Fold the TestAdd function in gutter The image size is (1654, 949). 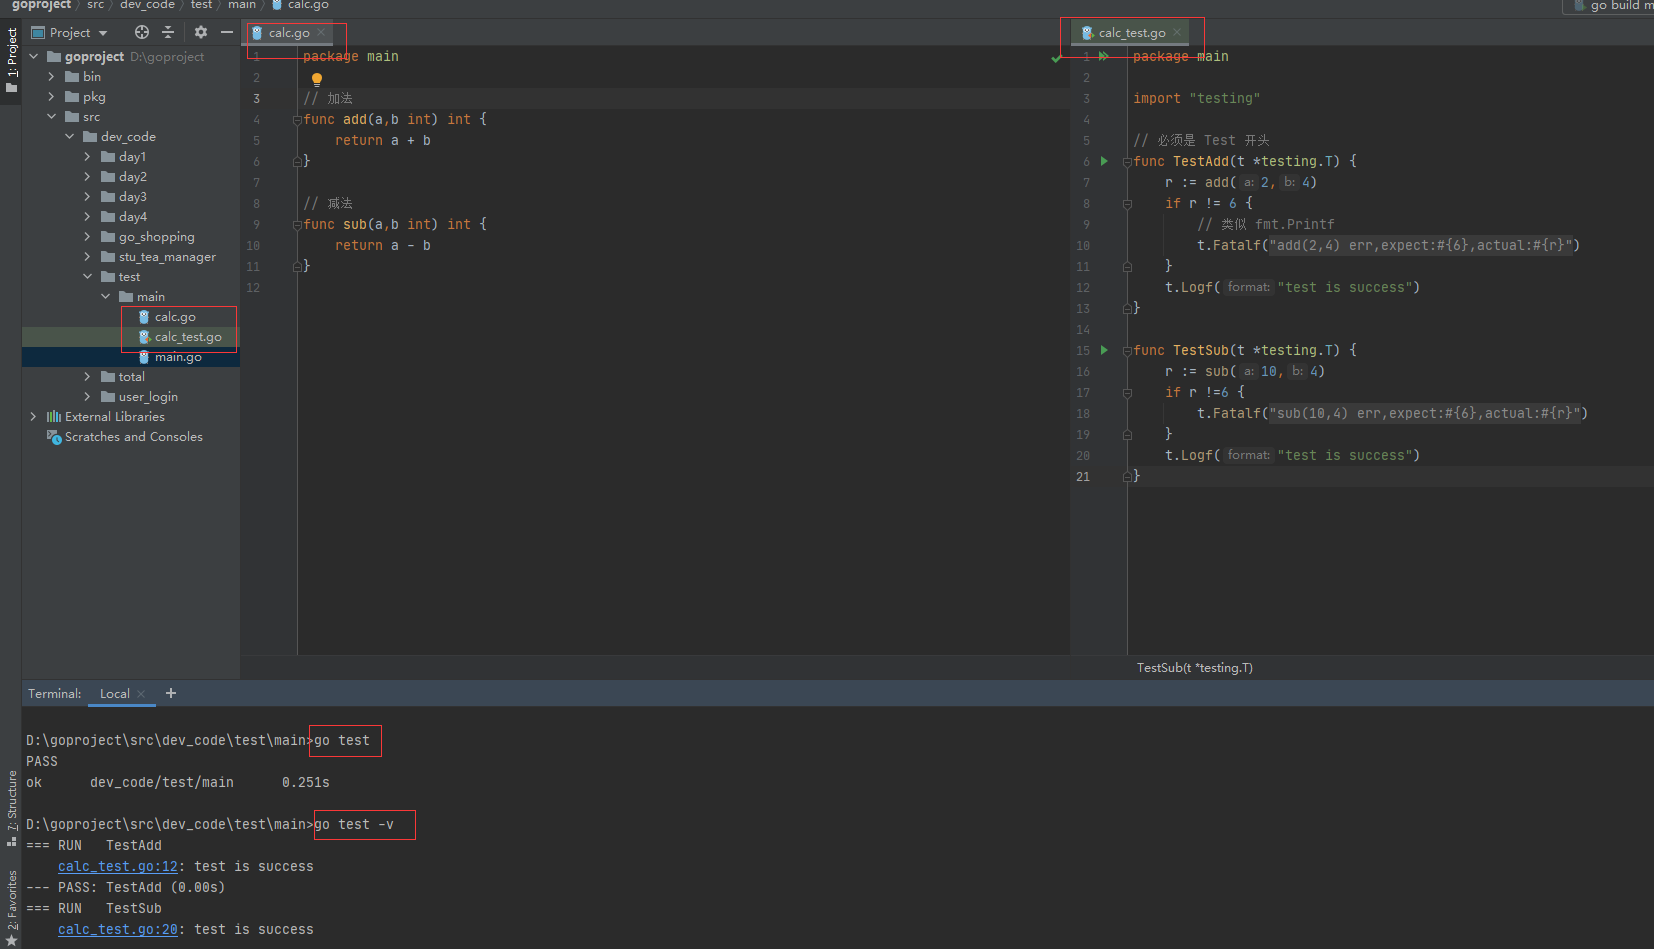(1127, 161)
